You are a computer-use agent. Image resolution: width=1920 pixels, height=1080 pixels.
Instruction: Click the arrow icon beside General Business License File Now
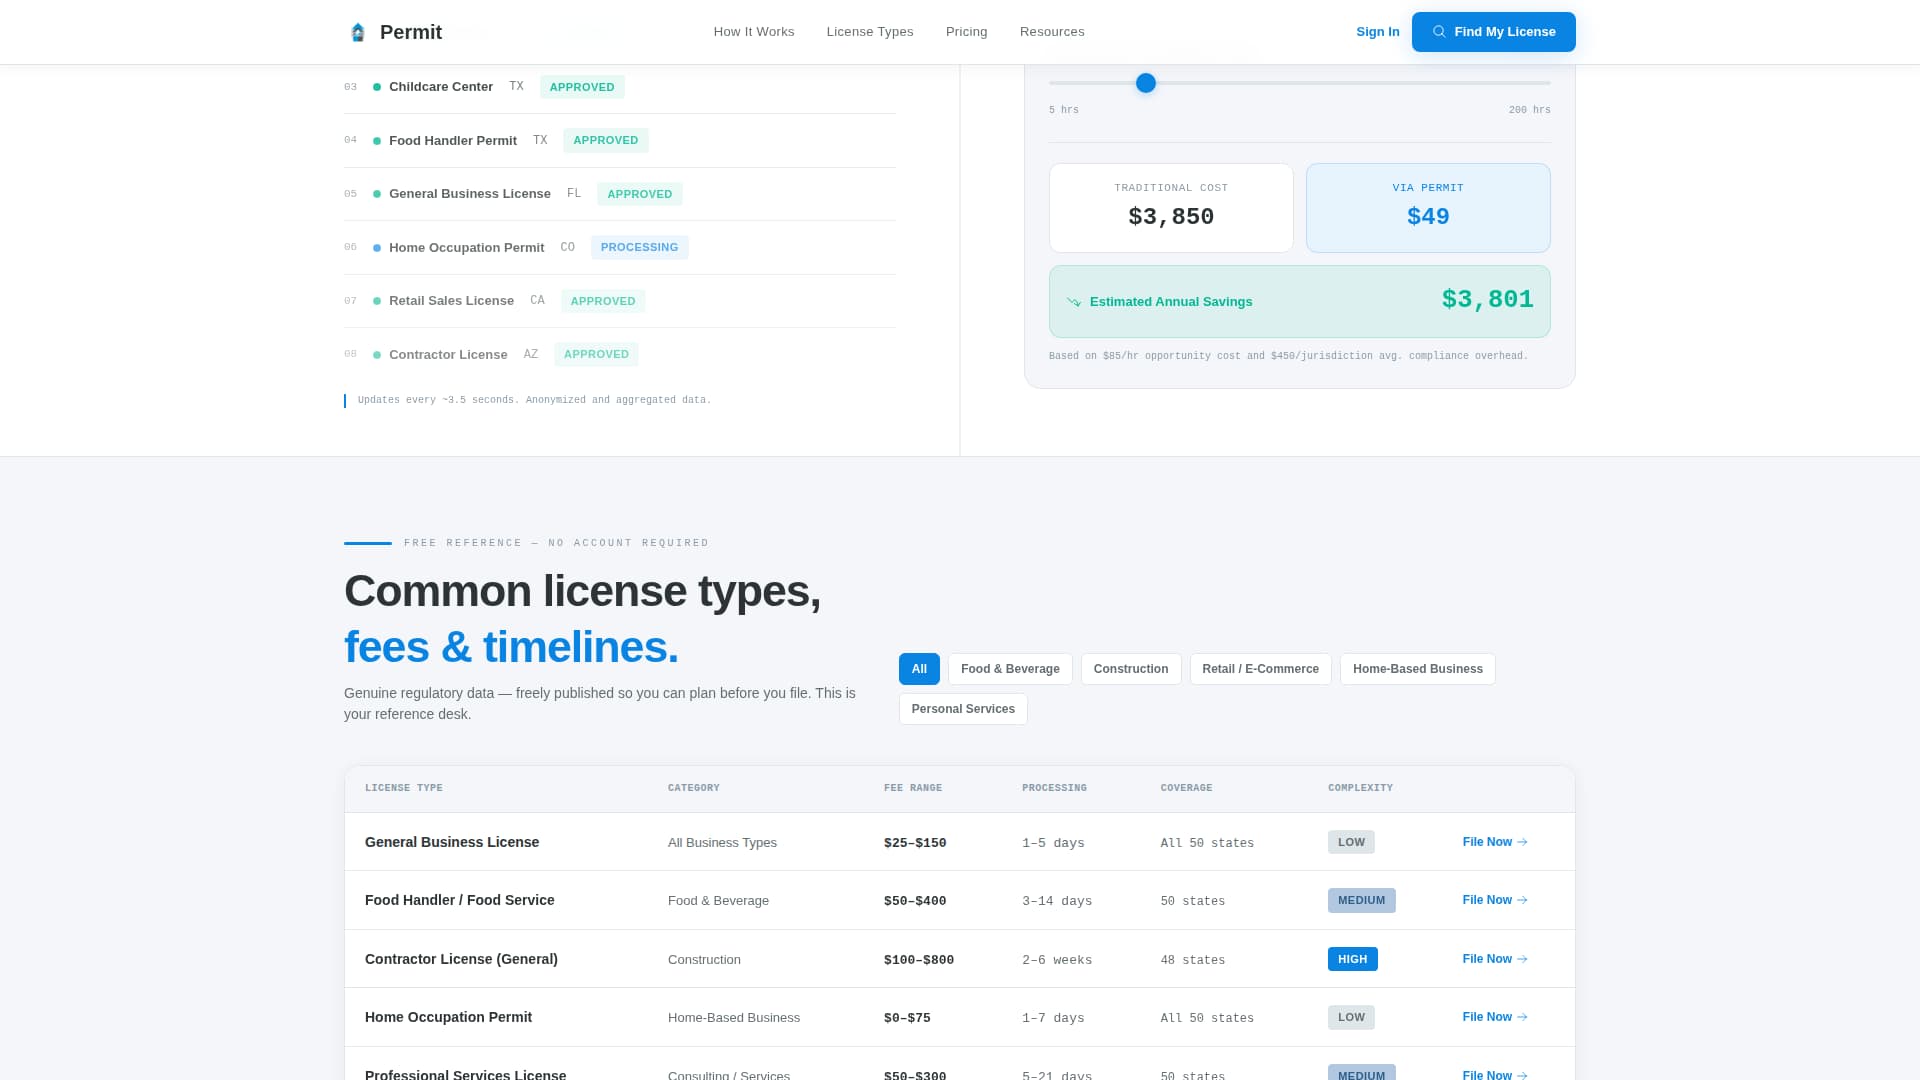point(1522,842)
